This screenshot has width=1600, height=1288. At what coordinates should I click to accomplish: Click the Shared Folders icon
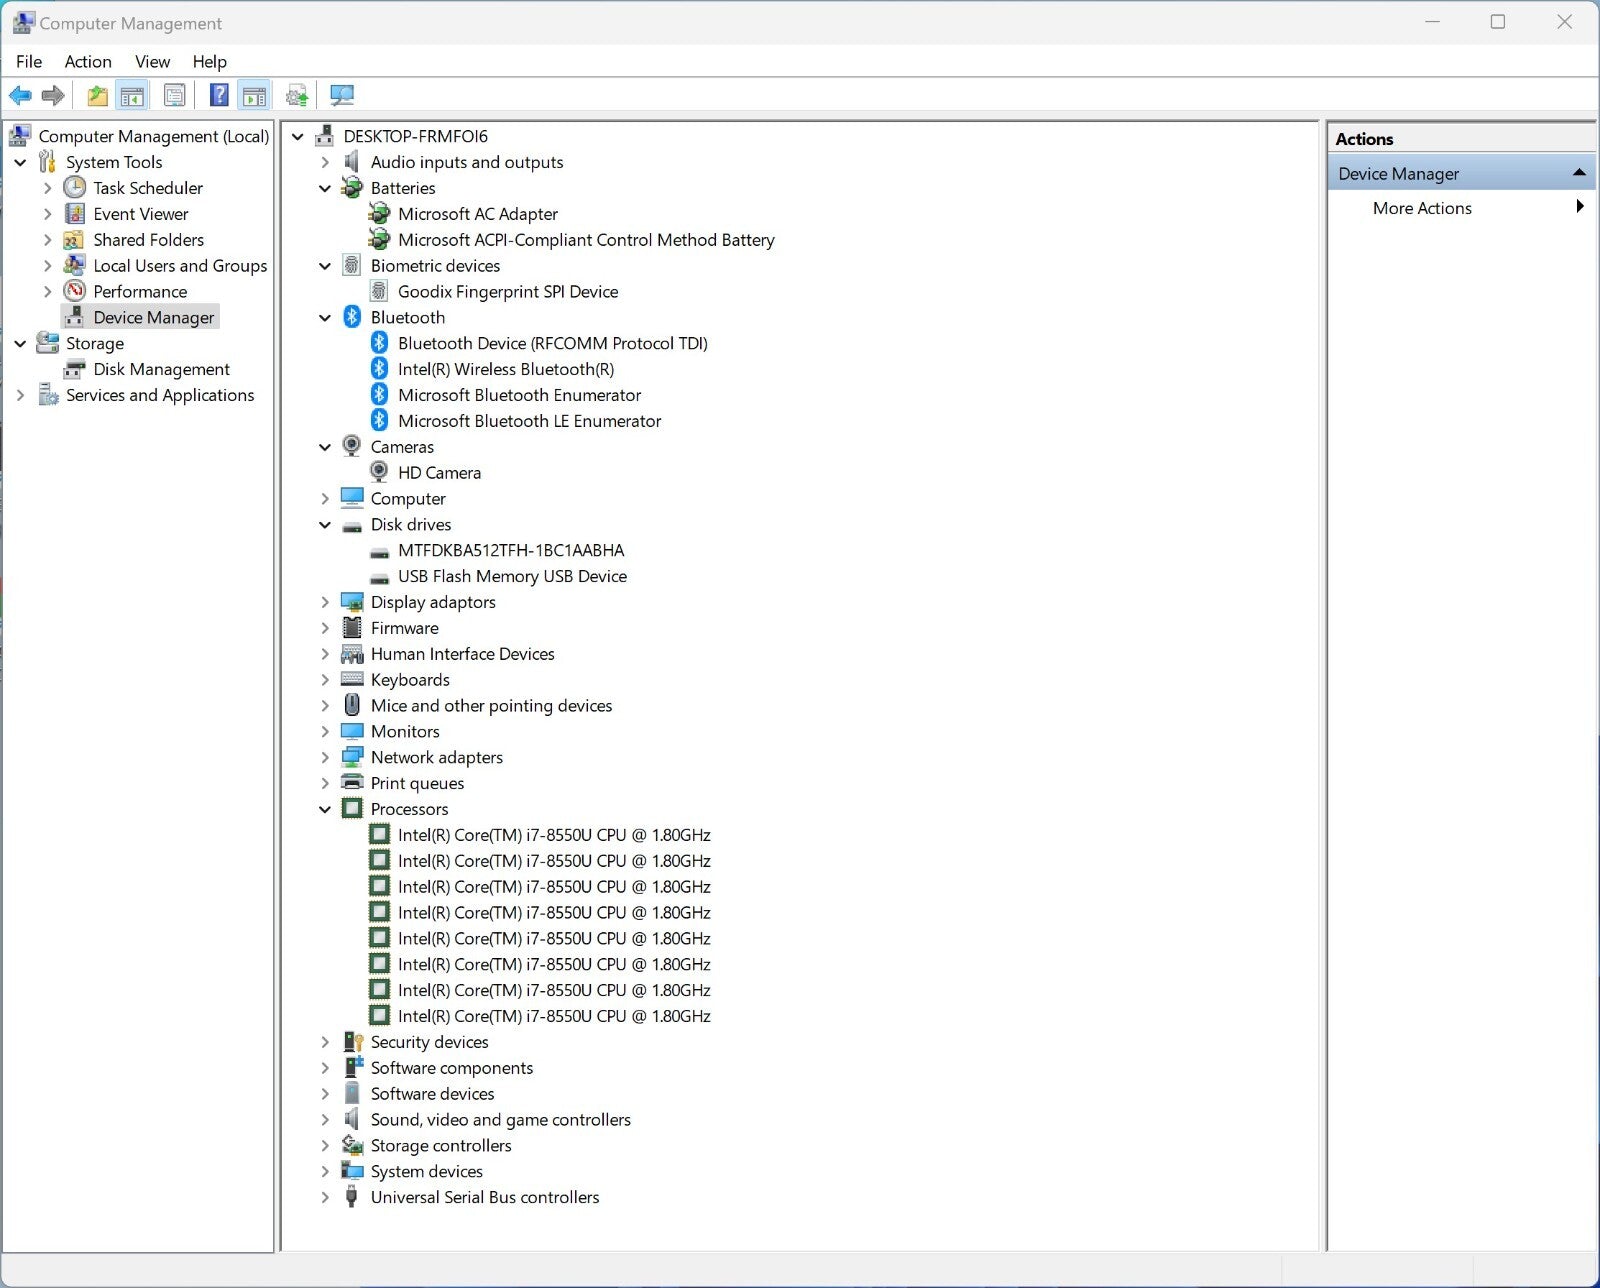(x=74, y=240)
